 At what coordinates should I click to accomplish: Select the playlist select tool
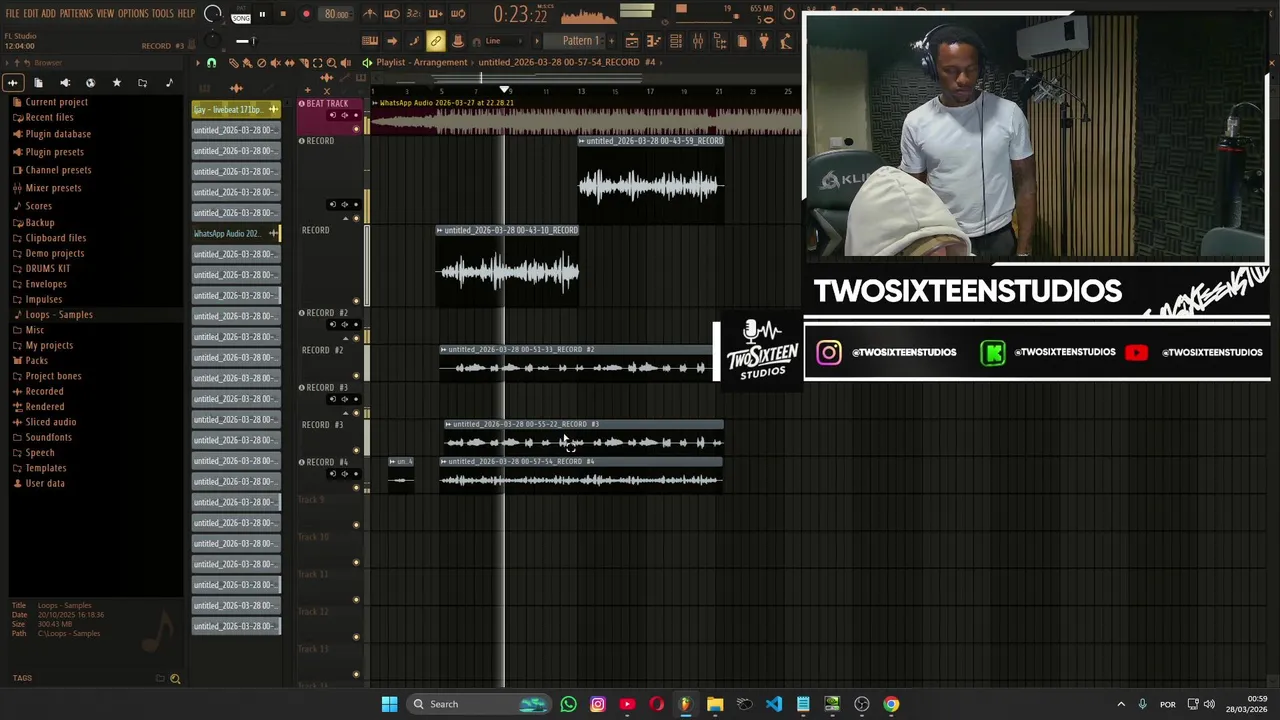click(317, 62)
